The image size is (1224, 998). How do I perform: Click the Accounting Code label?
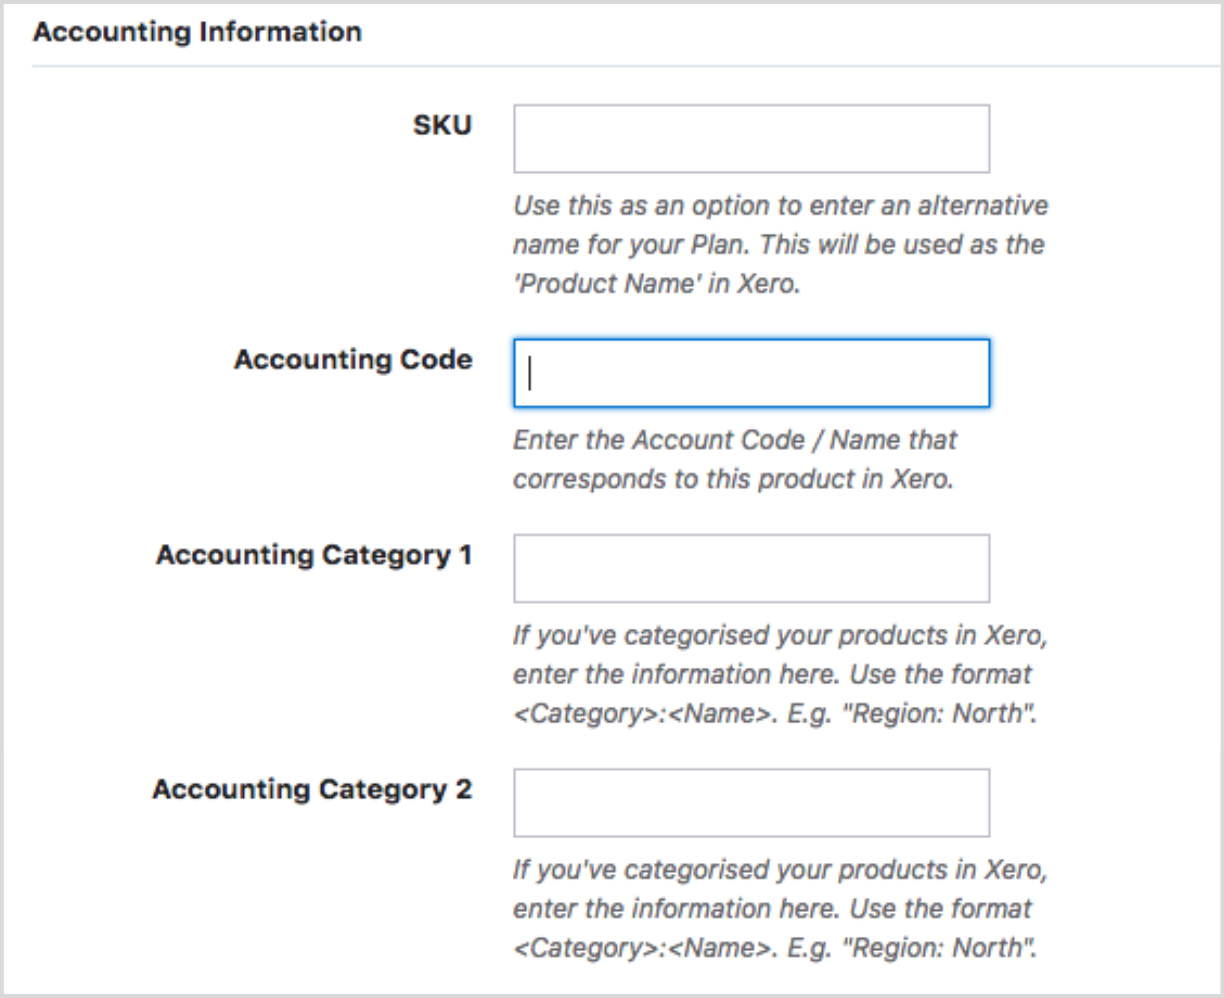353,360
